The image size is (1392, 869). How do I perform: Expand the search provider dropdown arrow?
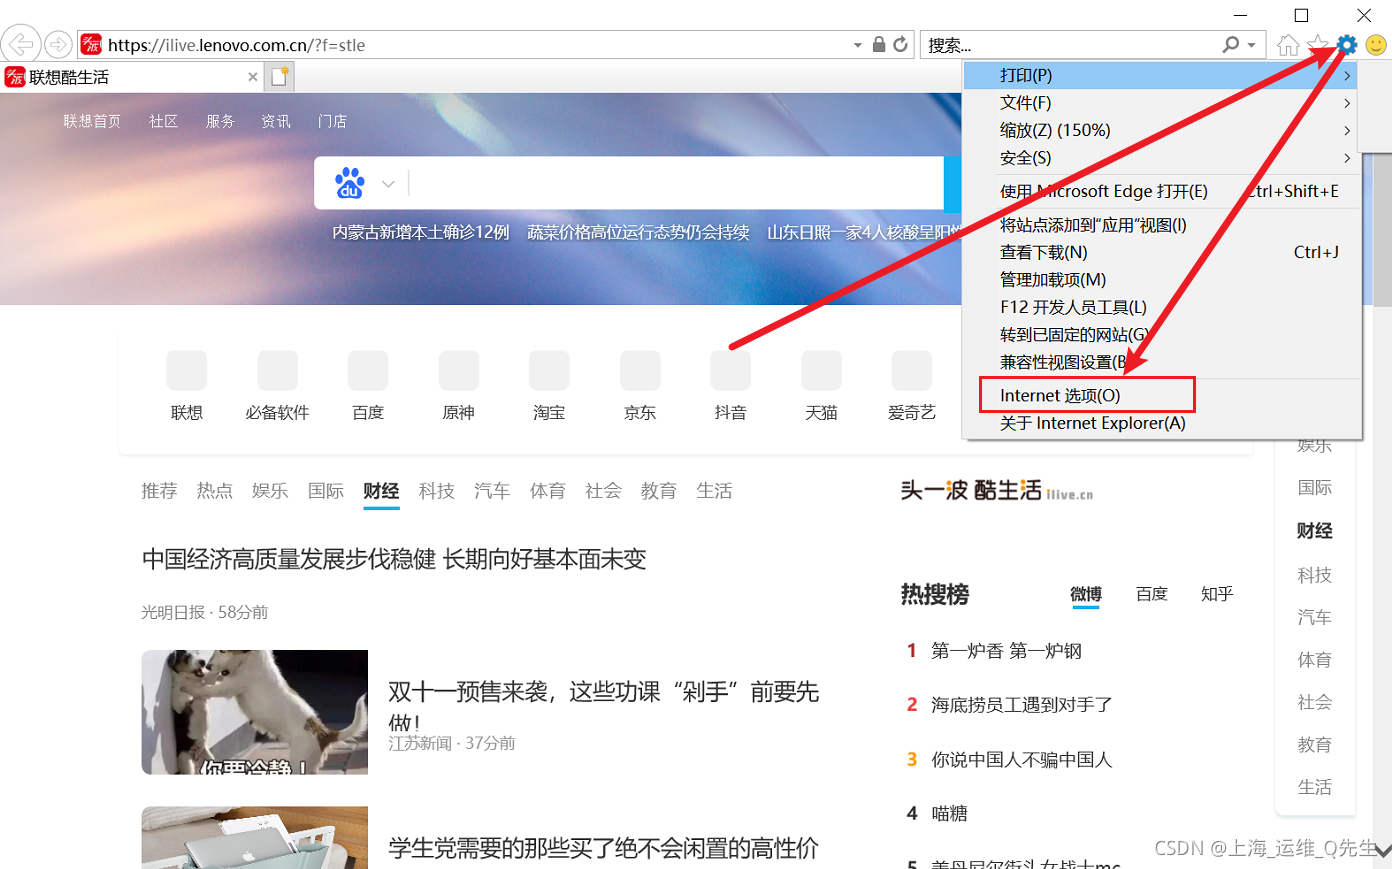pyautogui.click(x=1251, y=45)
